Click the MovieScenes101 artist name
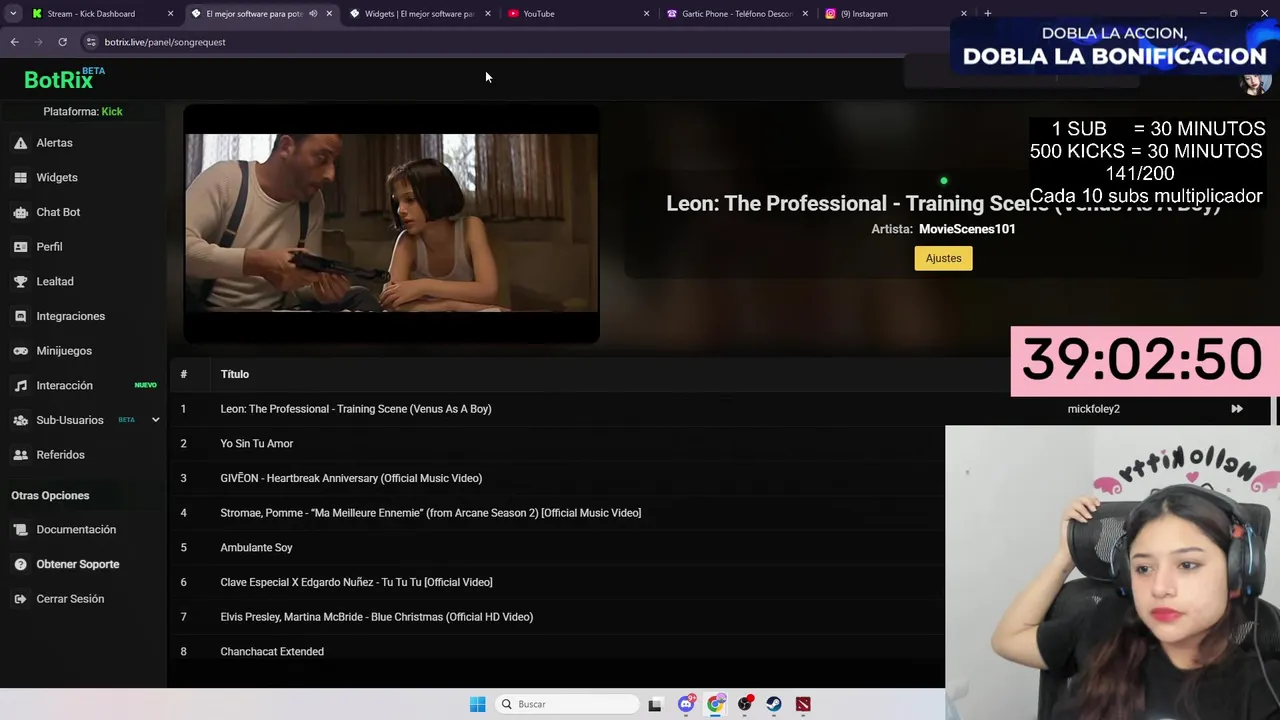The height and width of the screenshot is (720, 1280). point(967,229)
